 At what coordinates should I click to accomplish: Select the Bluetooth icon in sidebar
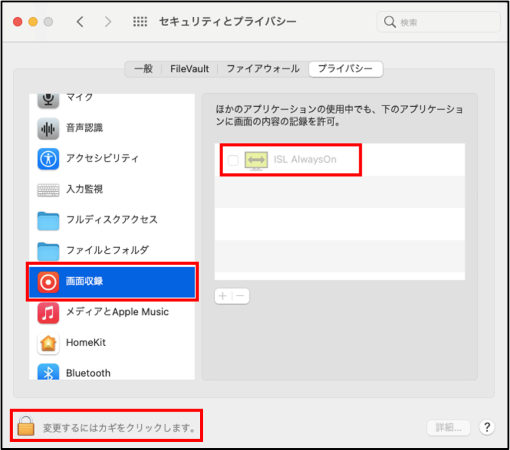(48, 372)
